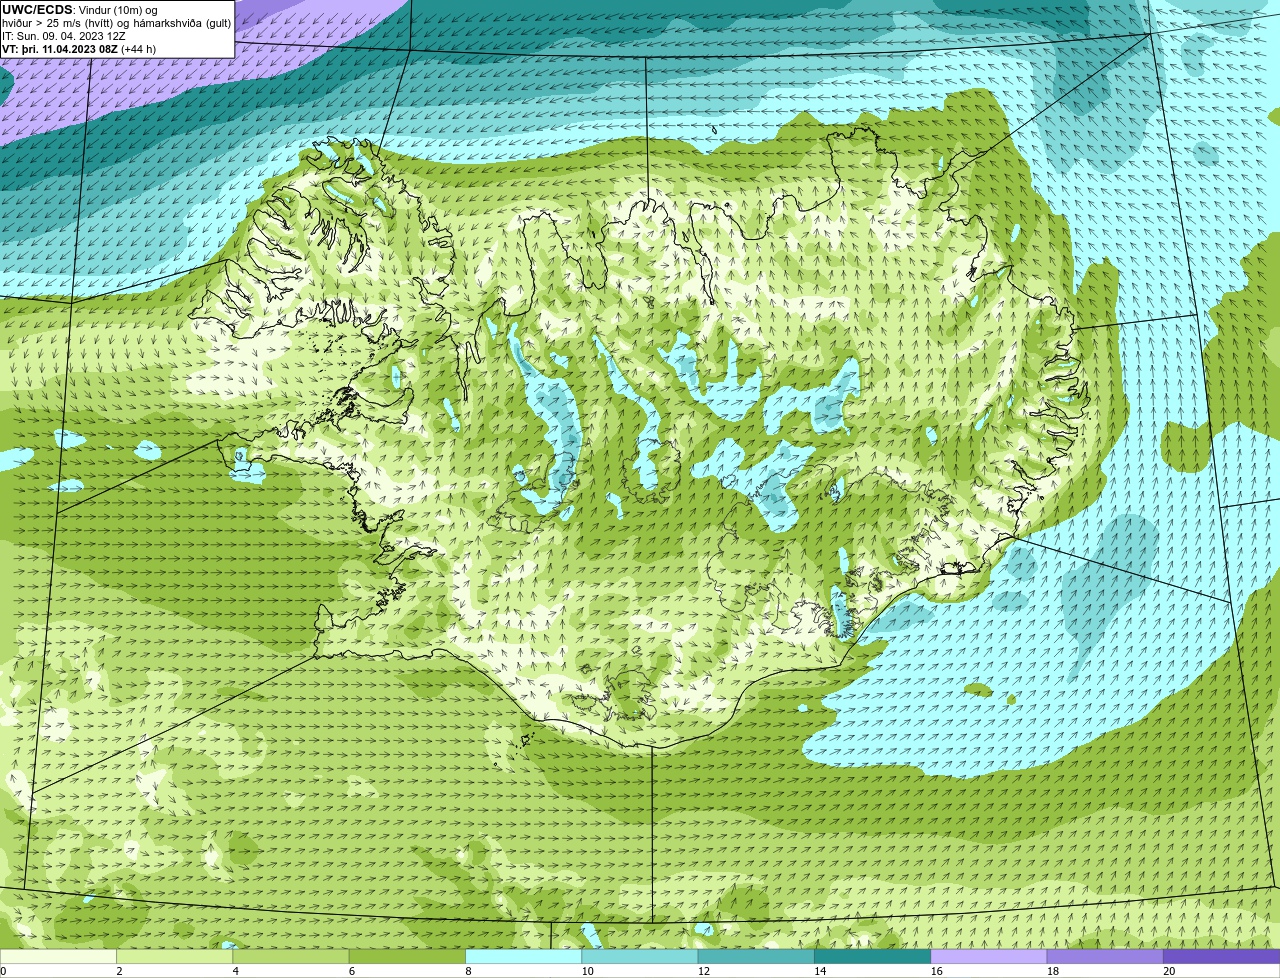Click the '(+44 h)' forecast offset text
Viewport: 1280px width, 978px height.
(138, 49)
